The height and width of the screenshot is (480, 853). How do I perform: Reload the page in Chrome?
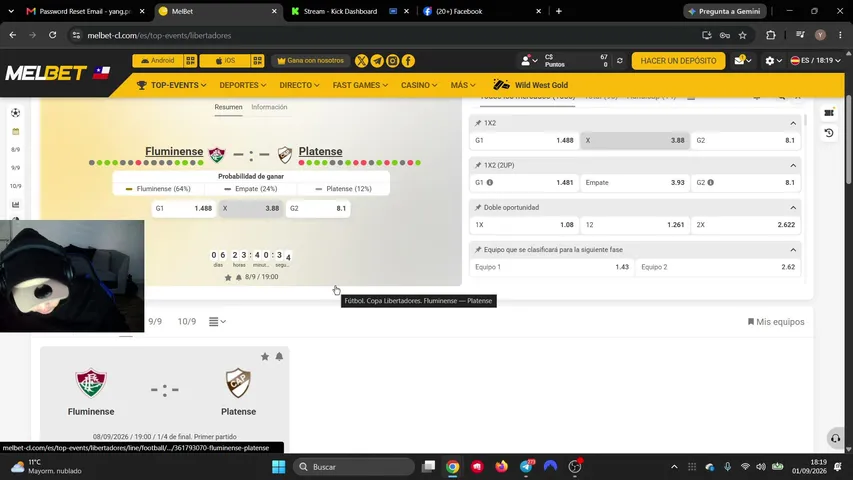pyautogui.click(x=52, y=35)
